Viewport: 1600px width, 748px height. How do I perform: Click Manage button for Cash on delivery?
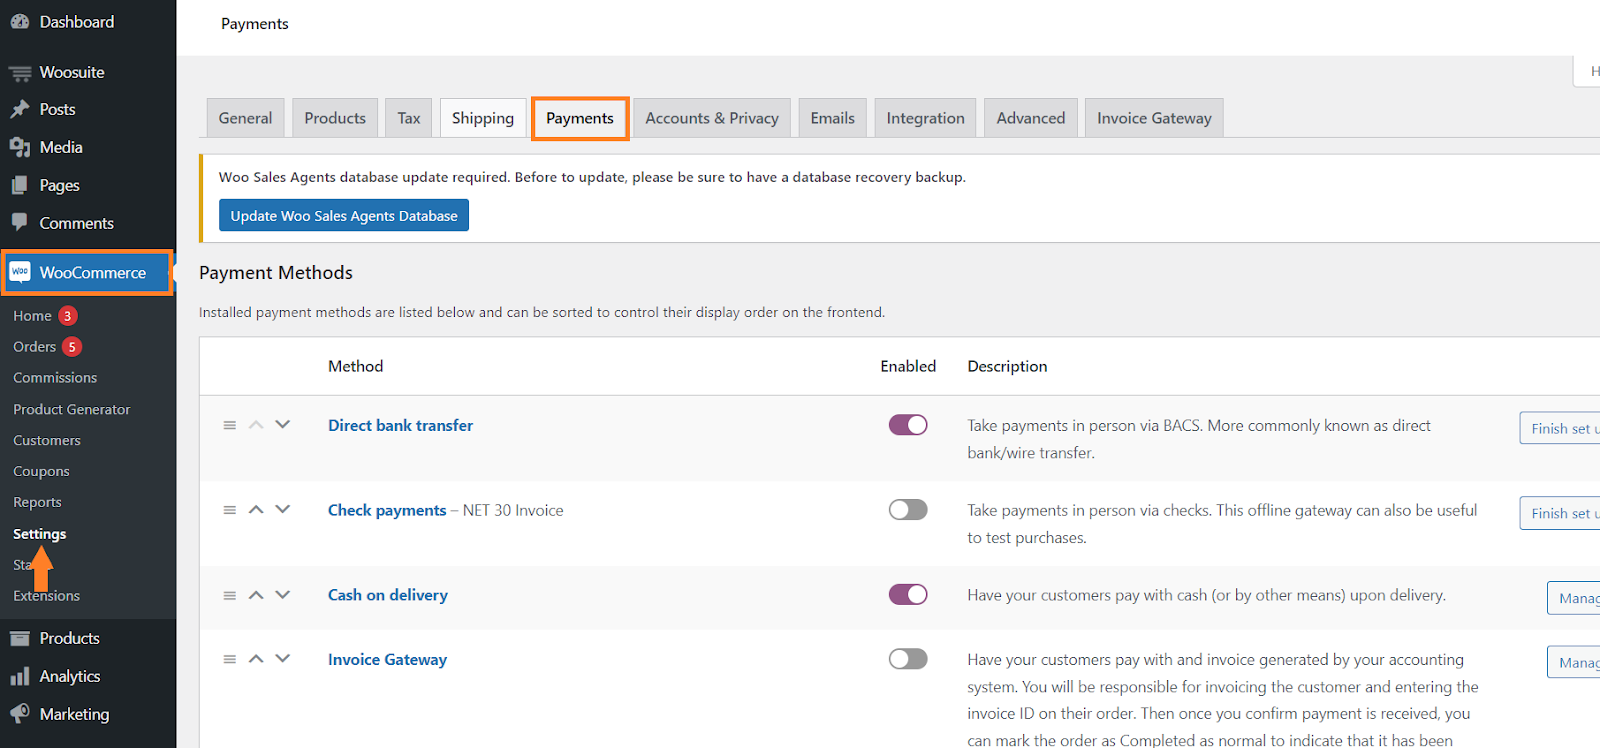click(1574, 598)
